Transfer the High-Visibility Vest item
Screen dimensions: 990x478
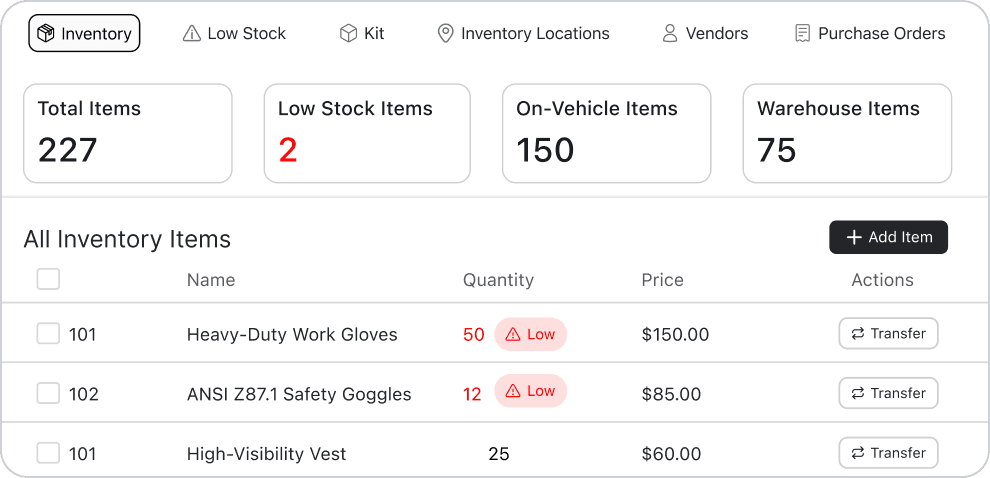[888, 453]
